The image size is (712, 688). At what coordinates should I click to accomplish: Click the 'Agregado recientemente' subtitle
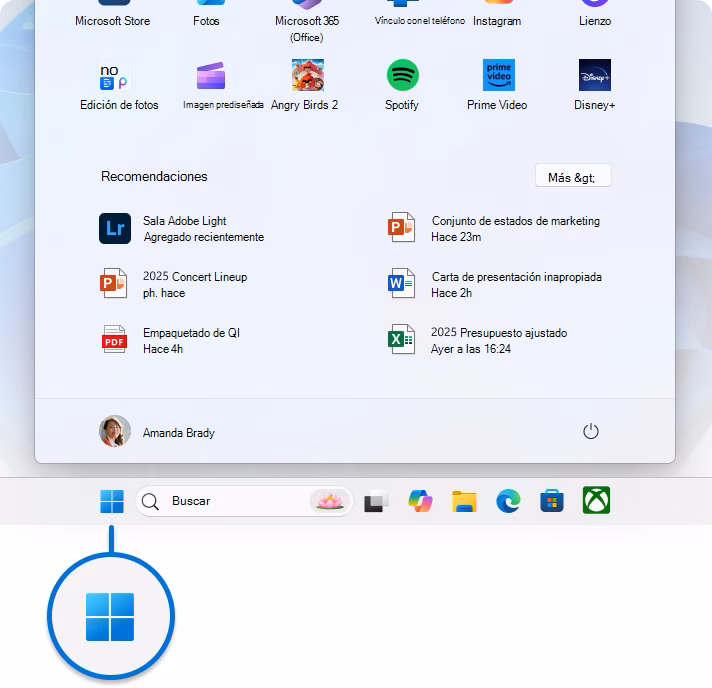[203, 237]
